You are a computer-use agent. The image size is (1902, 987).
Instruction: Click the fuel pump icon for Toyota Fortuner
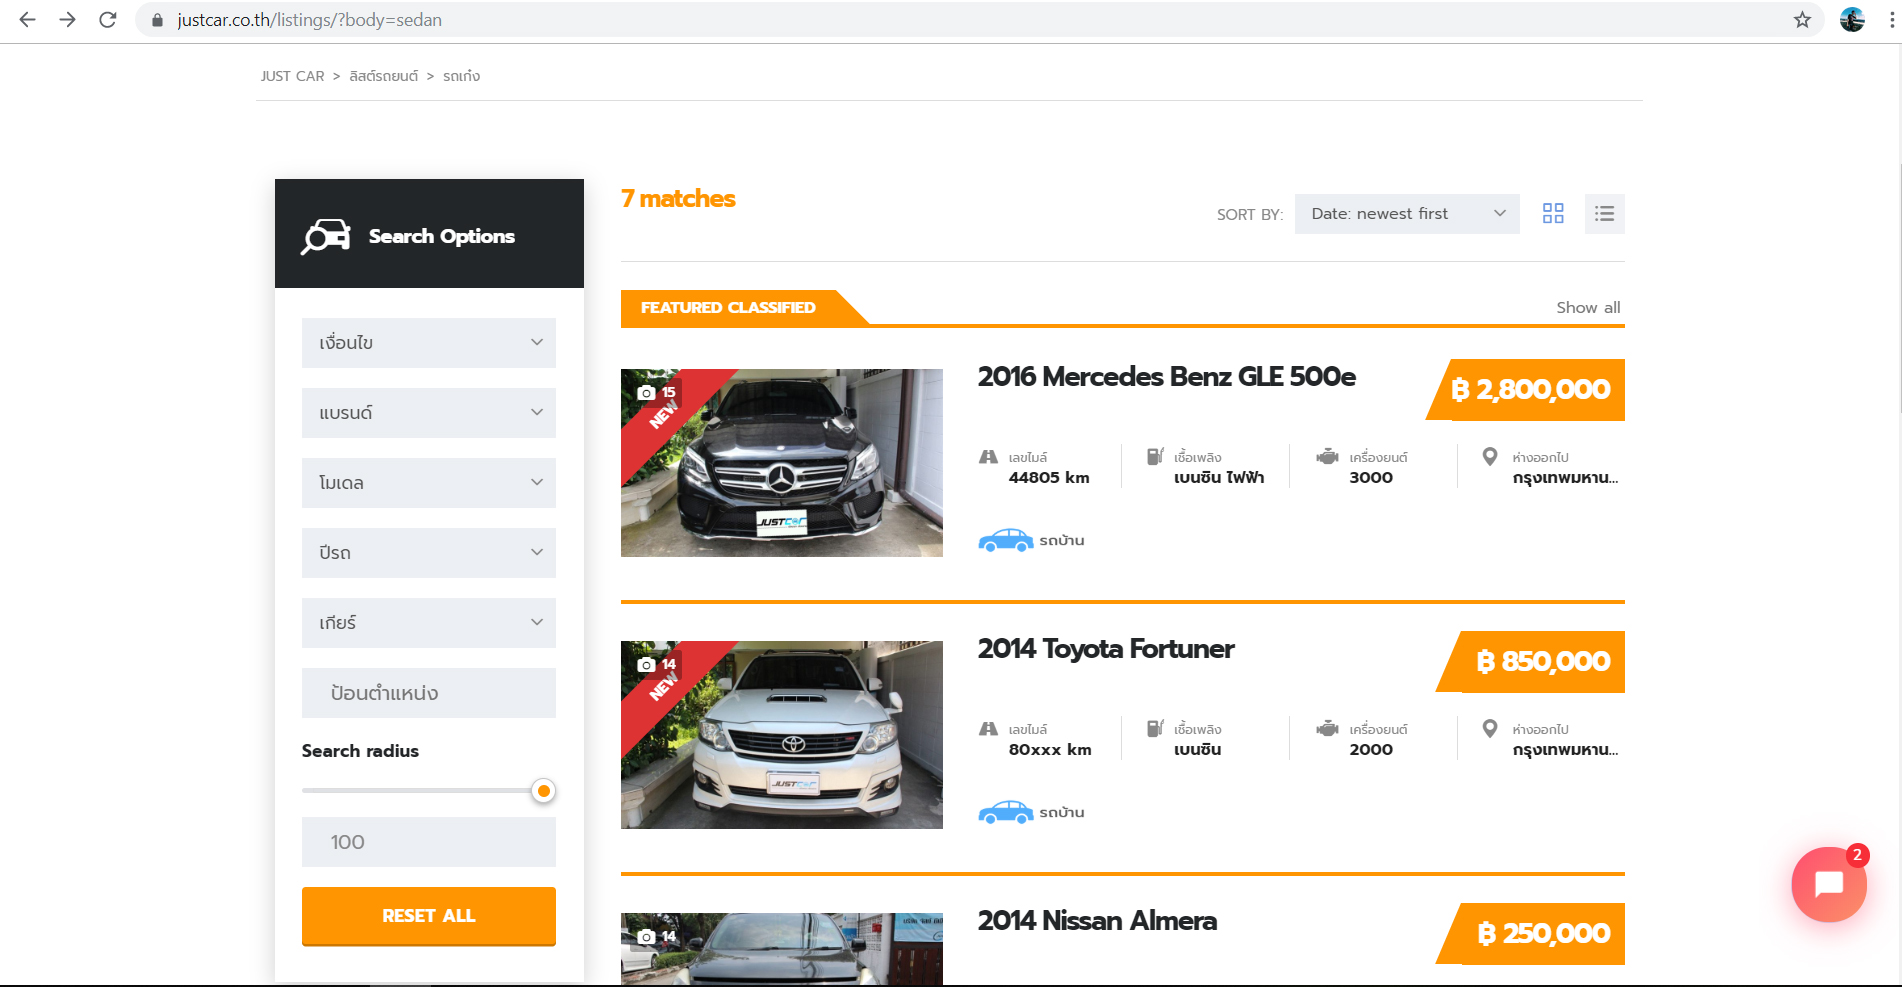pos(1155,728)
